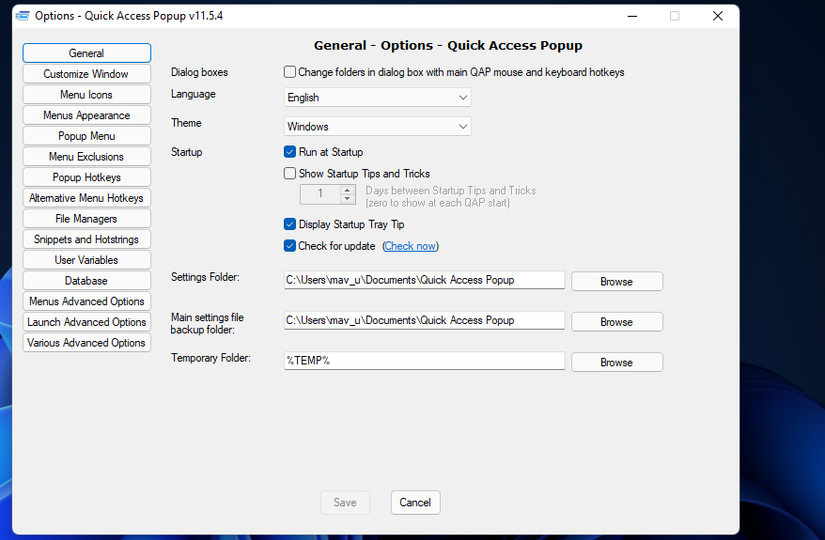Viewport: 825px width, 540px height.
Task: Click the Check now link
Action: click(x=410, y=246)
